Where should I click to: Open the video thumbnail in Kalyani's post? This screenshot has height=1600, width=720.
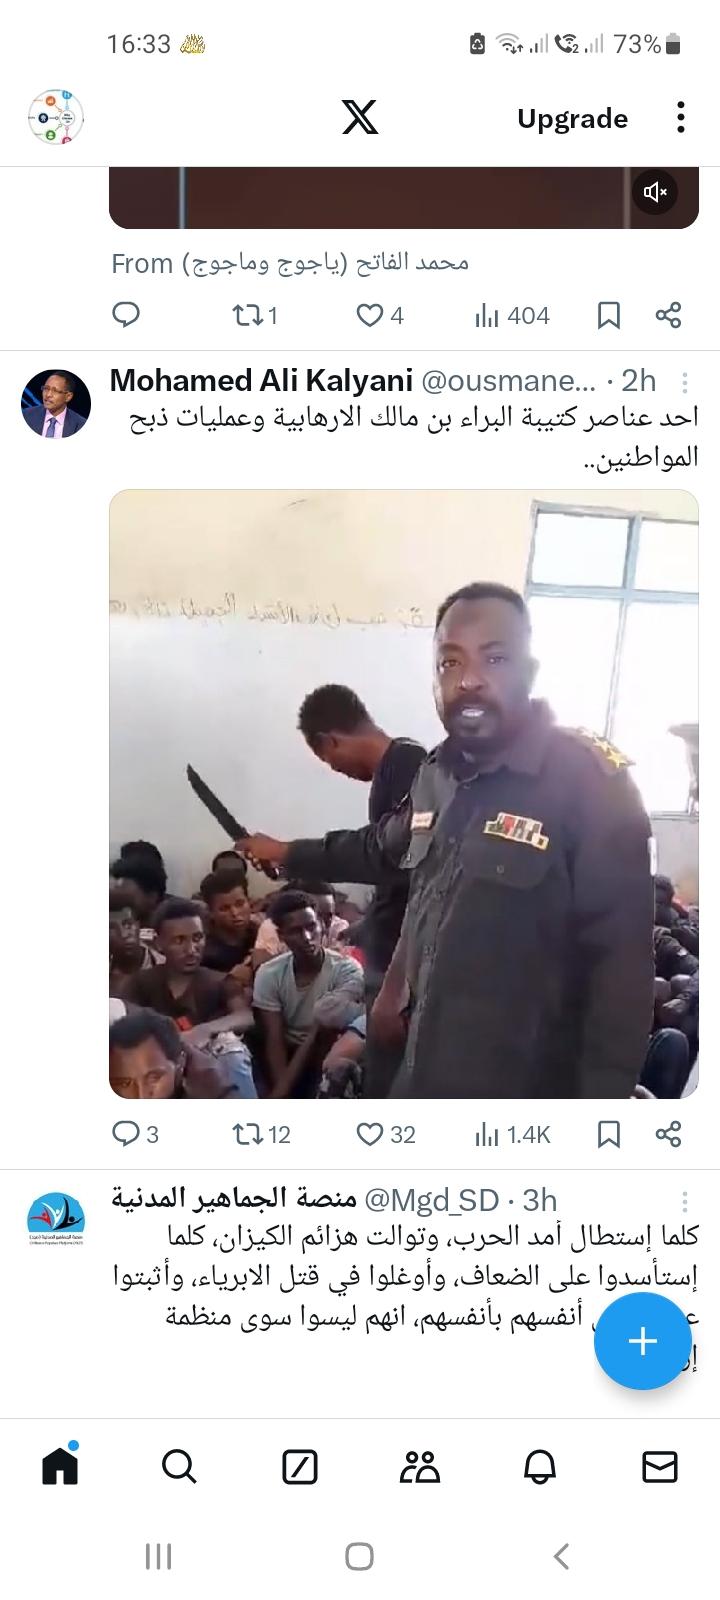pos(403,794)
